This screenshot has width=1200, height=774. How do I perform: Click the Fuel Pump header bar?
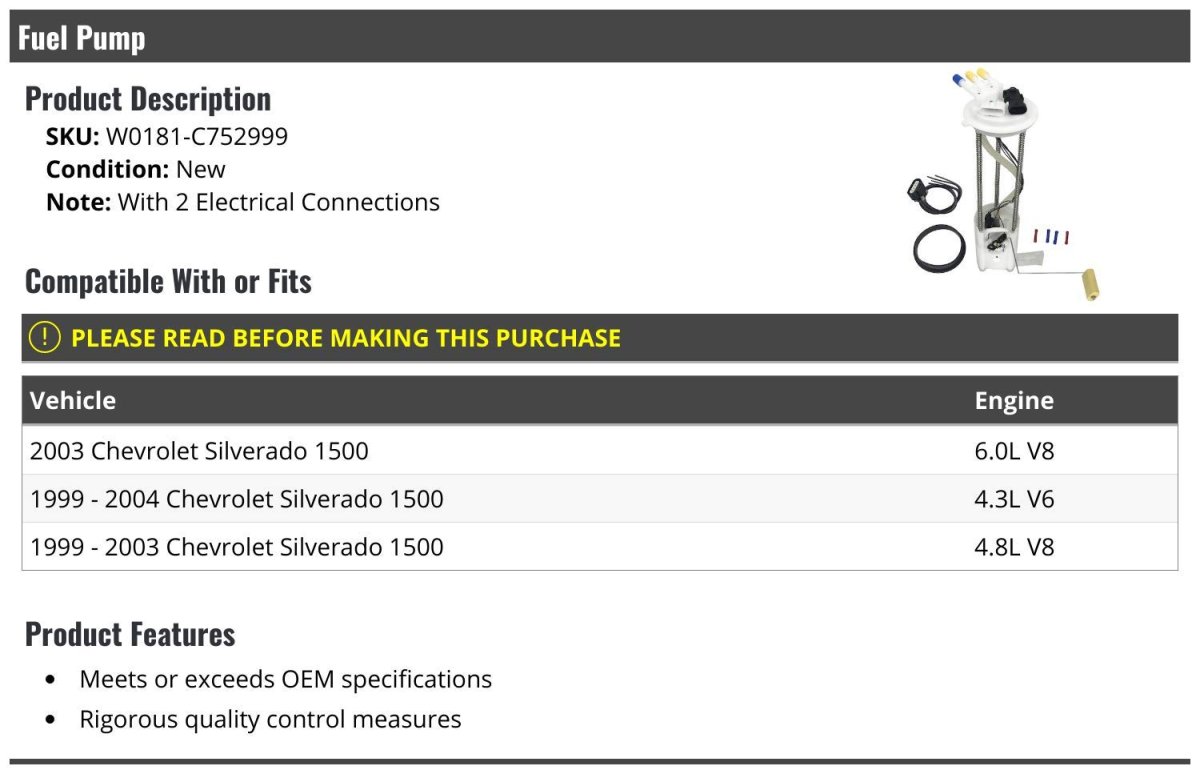point(600,38)
